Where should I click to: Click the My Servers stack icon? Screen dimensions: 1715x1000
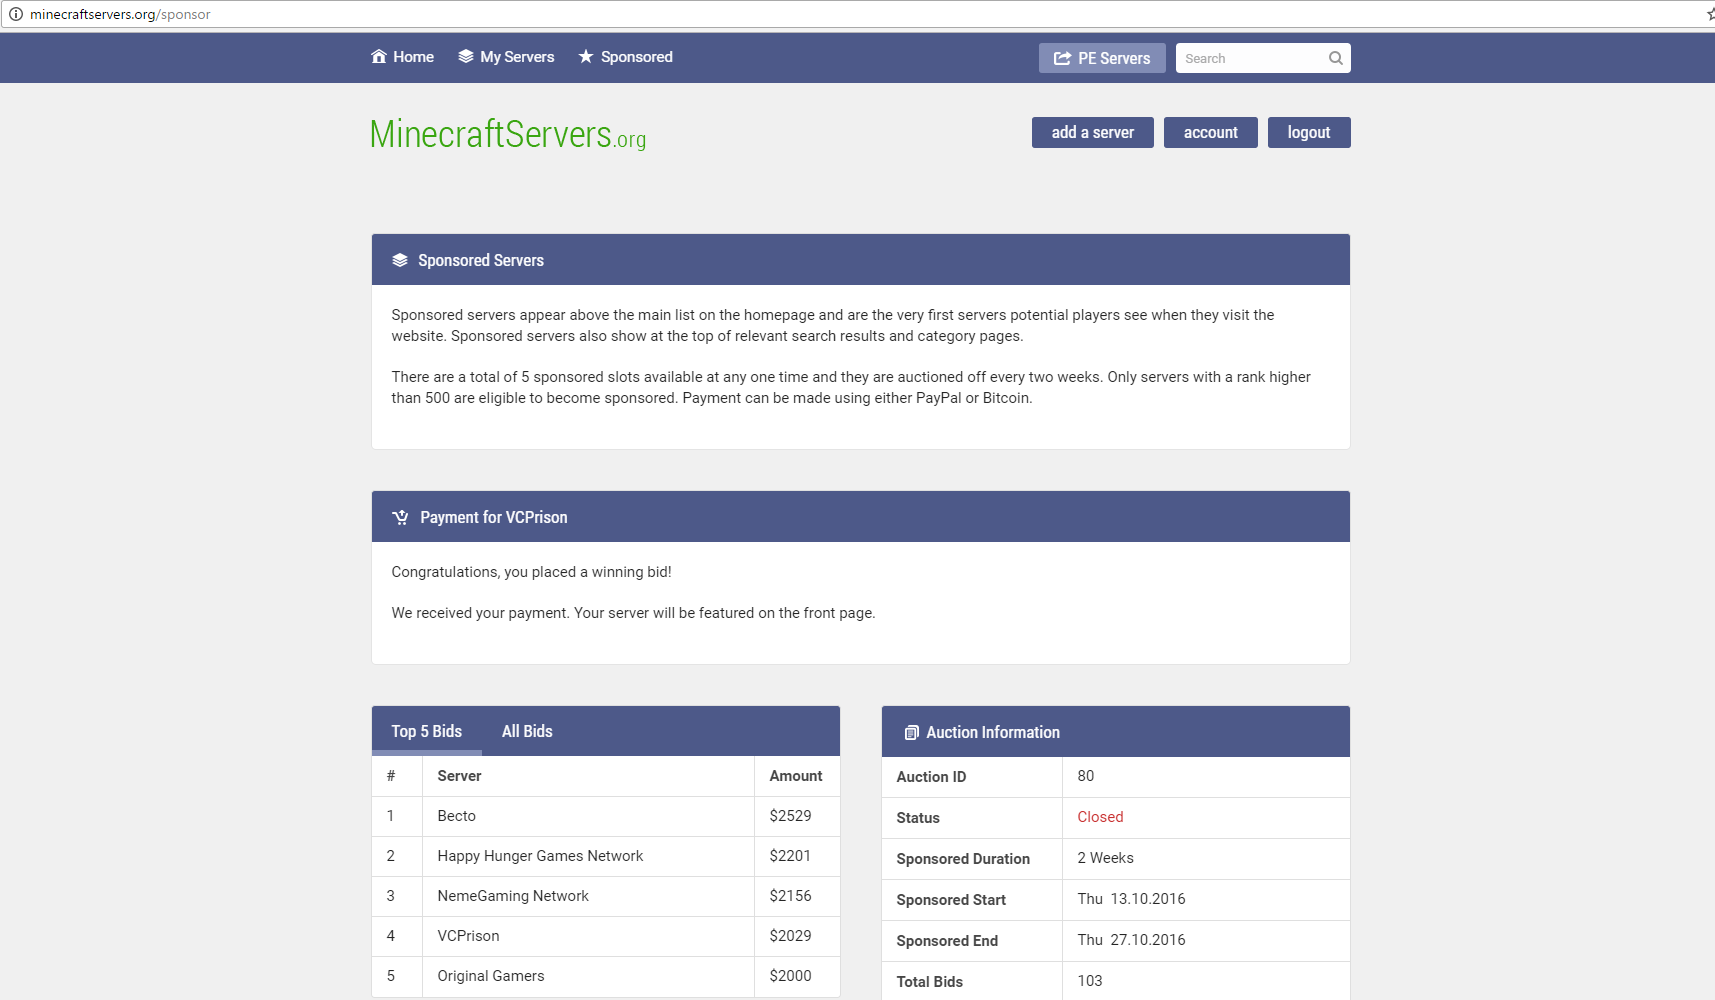tap(466, 57)
